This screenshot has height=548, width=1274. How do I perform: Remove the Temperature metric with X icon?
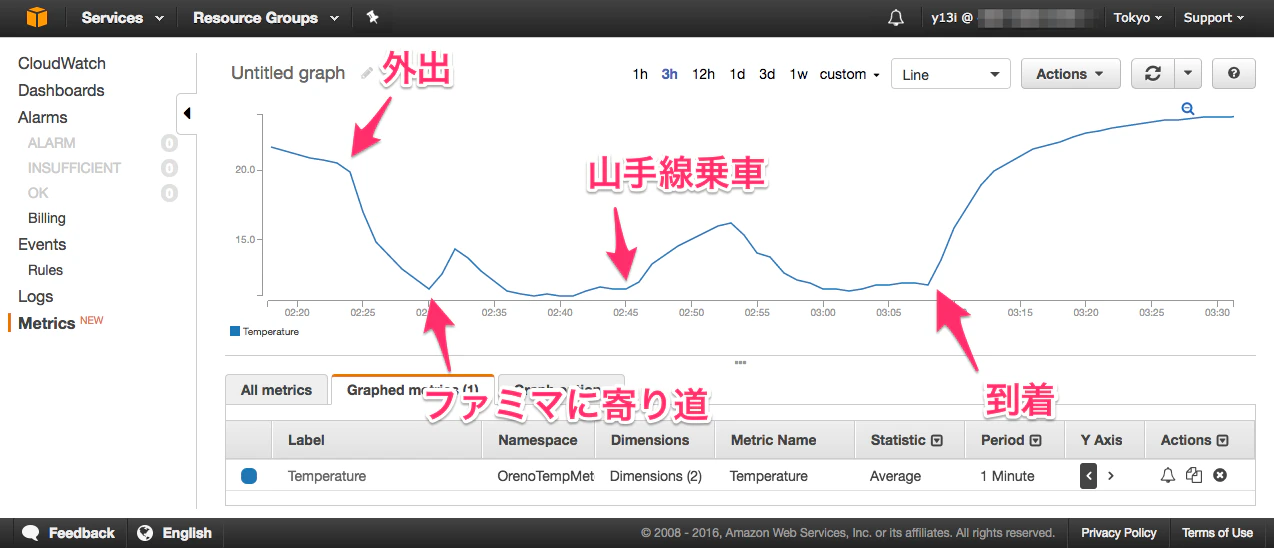coord(1220,476)
